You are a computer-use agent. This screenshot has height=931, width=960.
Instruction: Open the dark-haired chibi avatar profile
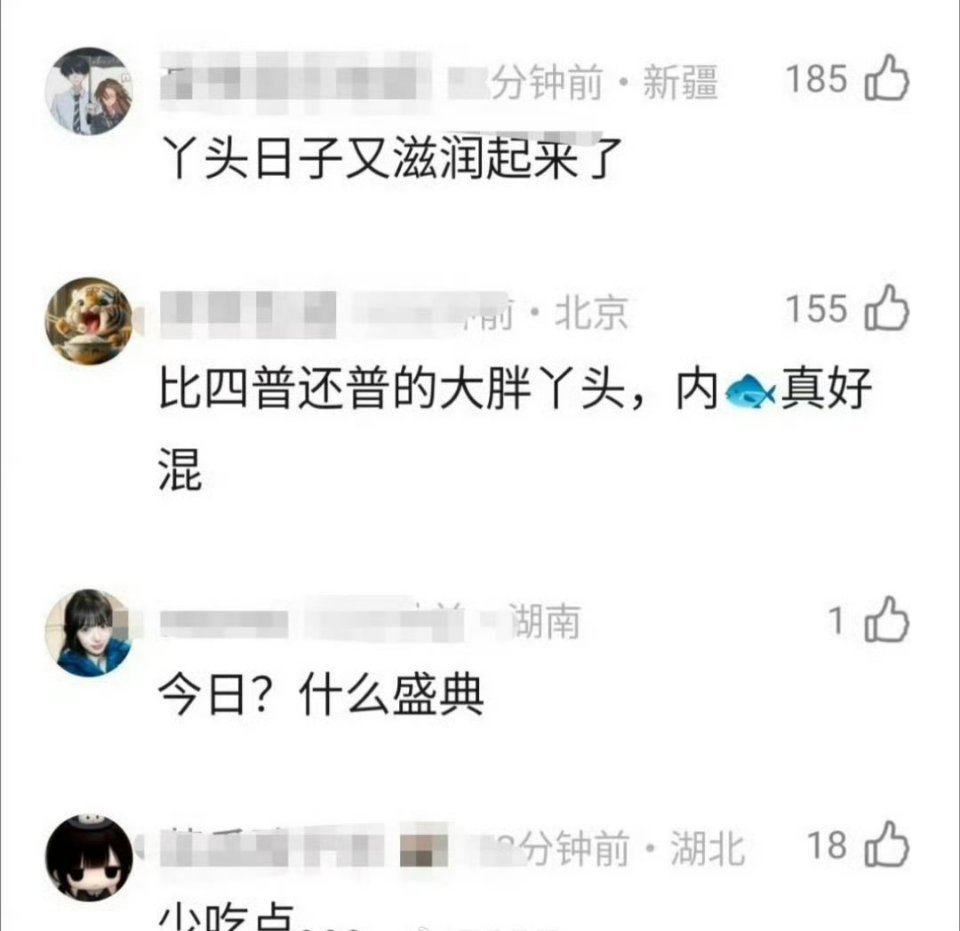click(x=89, y=858)
